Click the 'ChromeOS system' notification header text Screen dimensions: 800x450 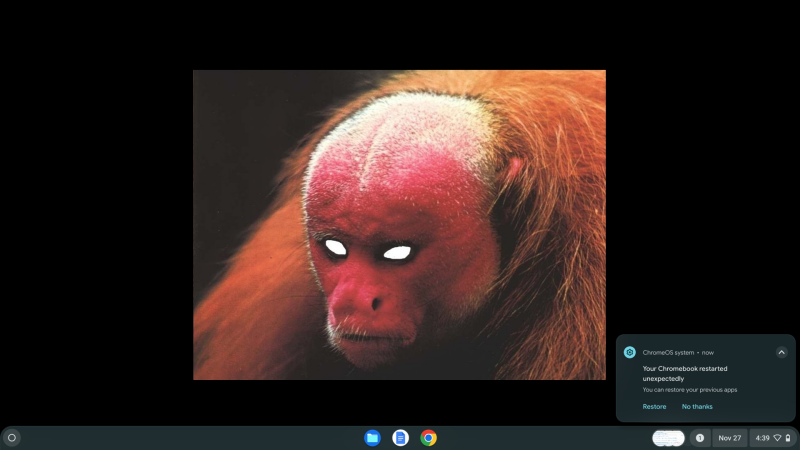tap(669, 352)
